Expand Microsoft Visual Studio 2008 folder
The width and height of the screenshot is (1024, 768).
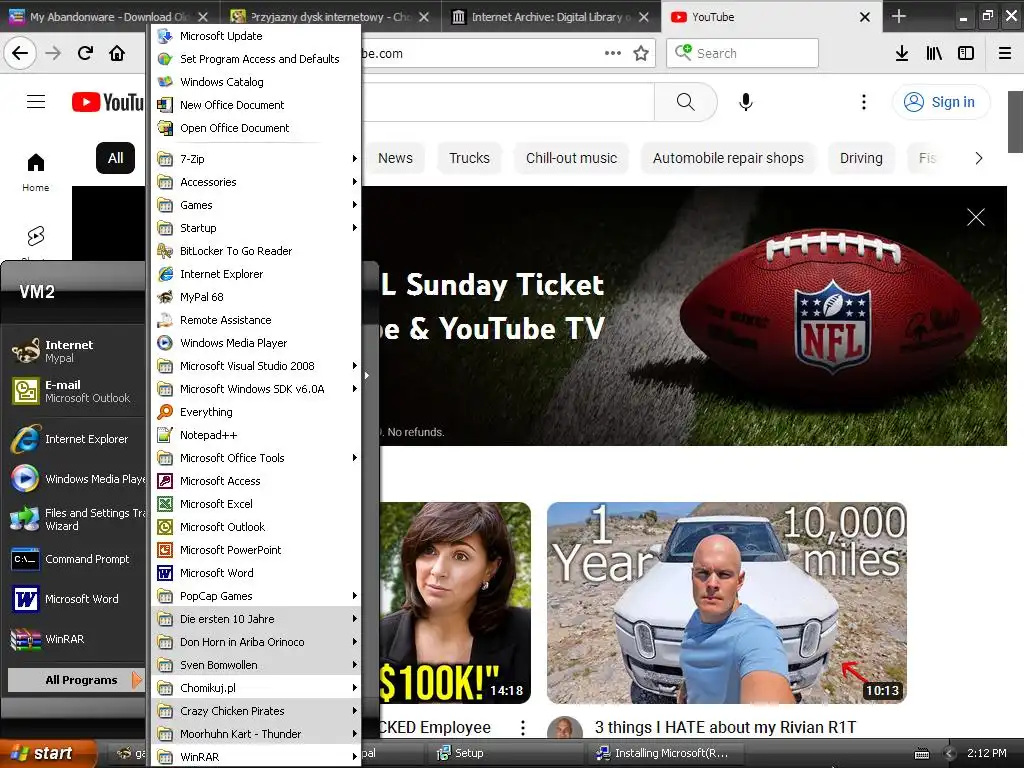(x=255, y=366)
